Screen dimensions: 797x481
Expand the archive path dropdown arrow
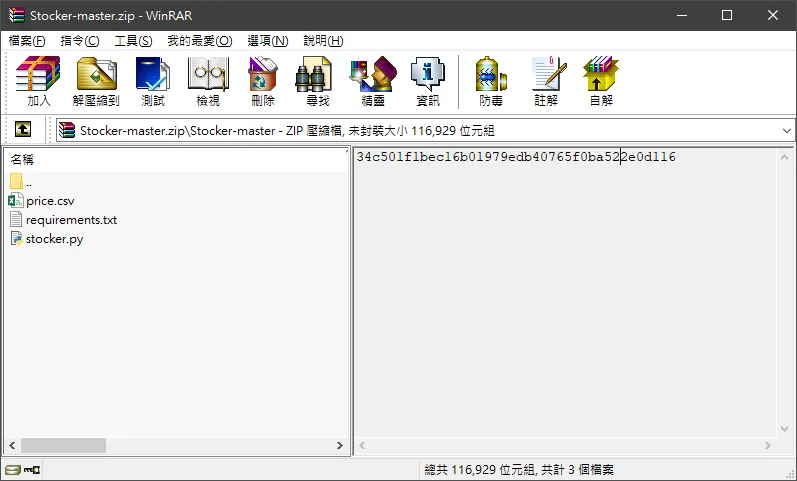tap(786, 131)
